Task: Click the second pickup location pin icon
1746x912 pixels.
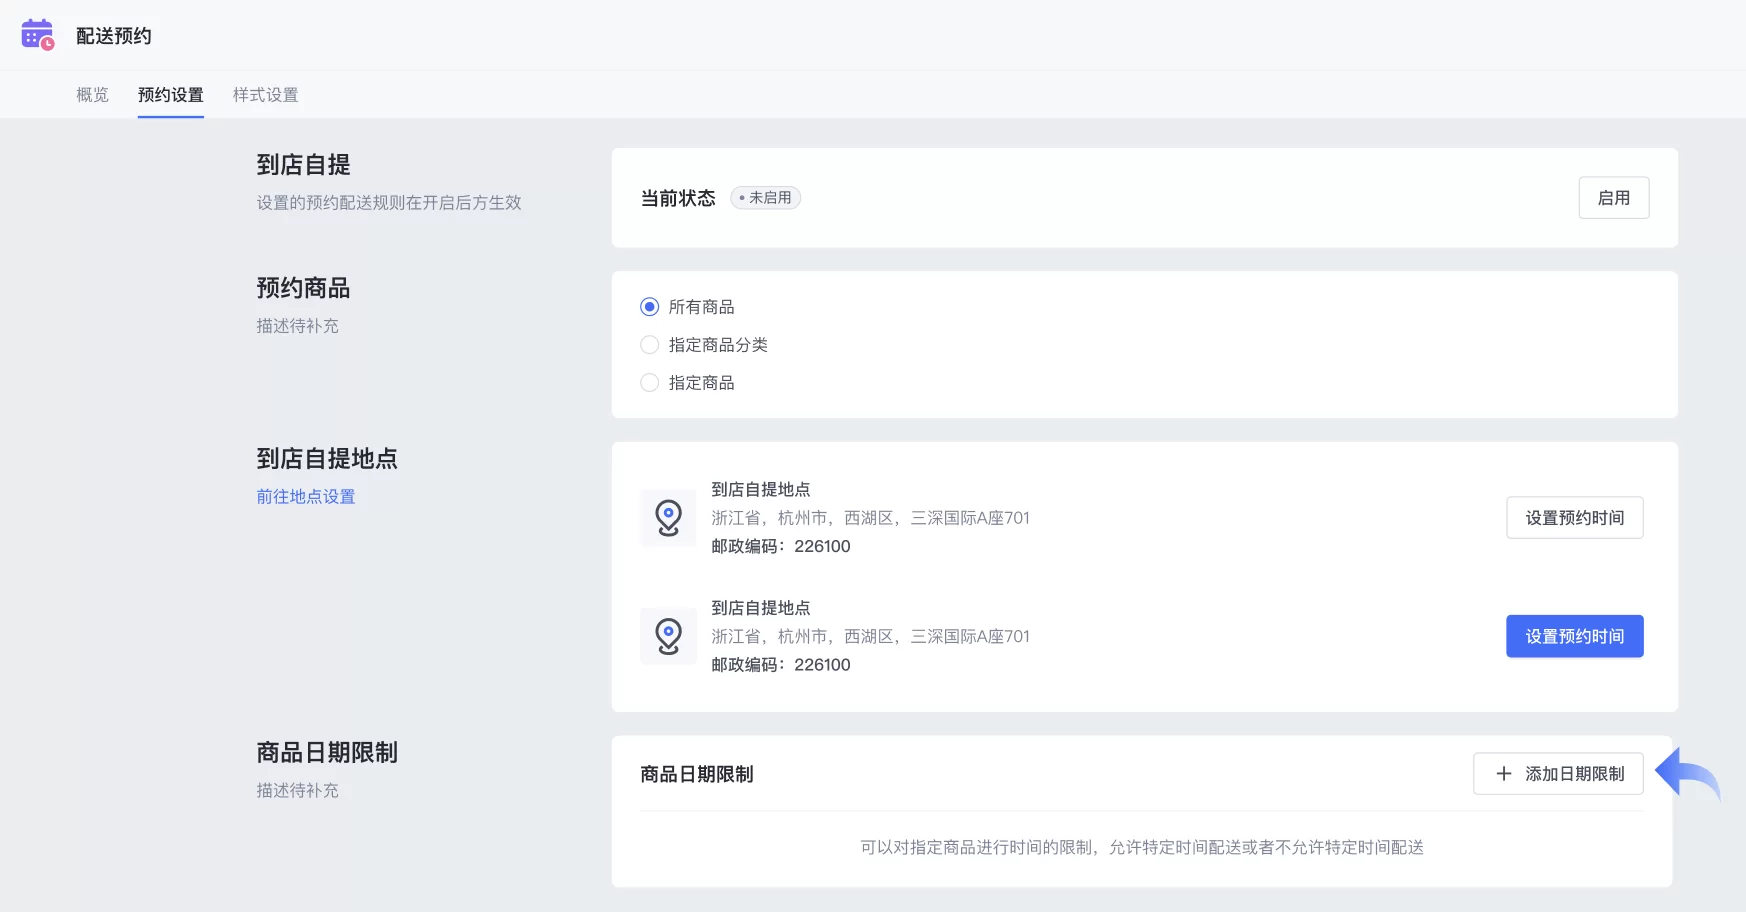Action: 668,635
